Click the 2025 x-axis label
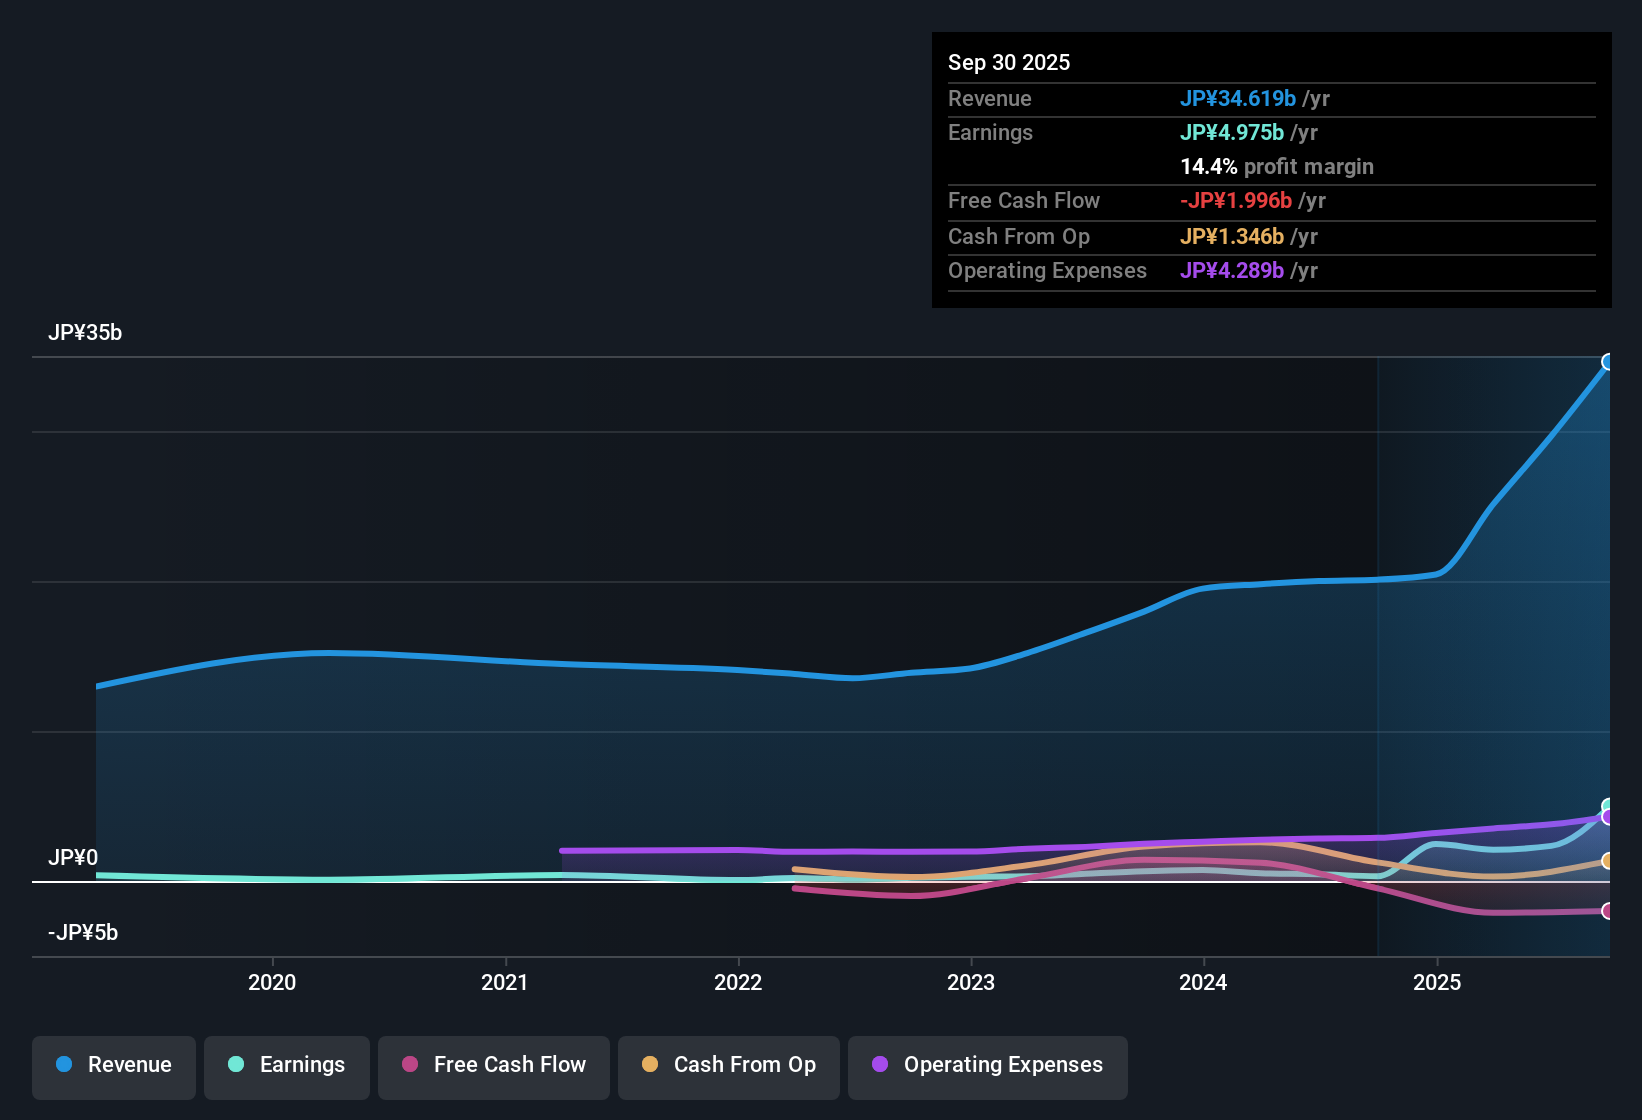Image resolution: width=1642 pixels, height=1120 pixels. pos(1437,982)
